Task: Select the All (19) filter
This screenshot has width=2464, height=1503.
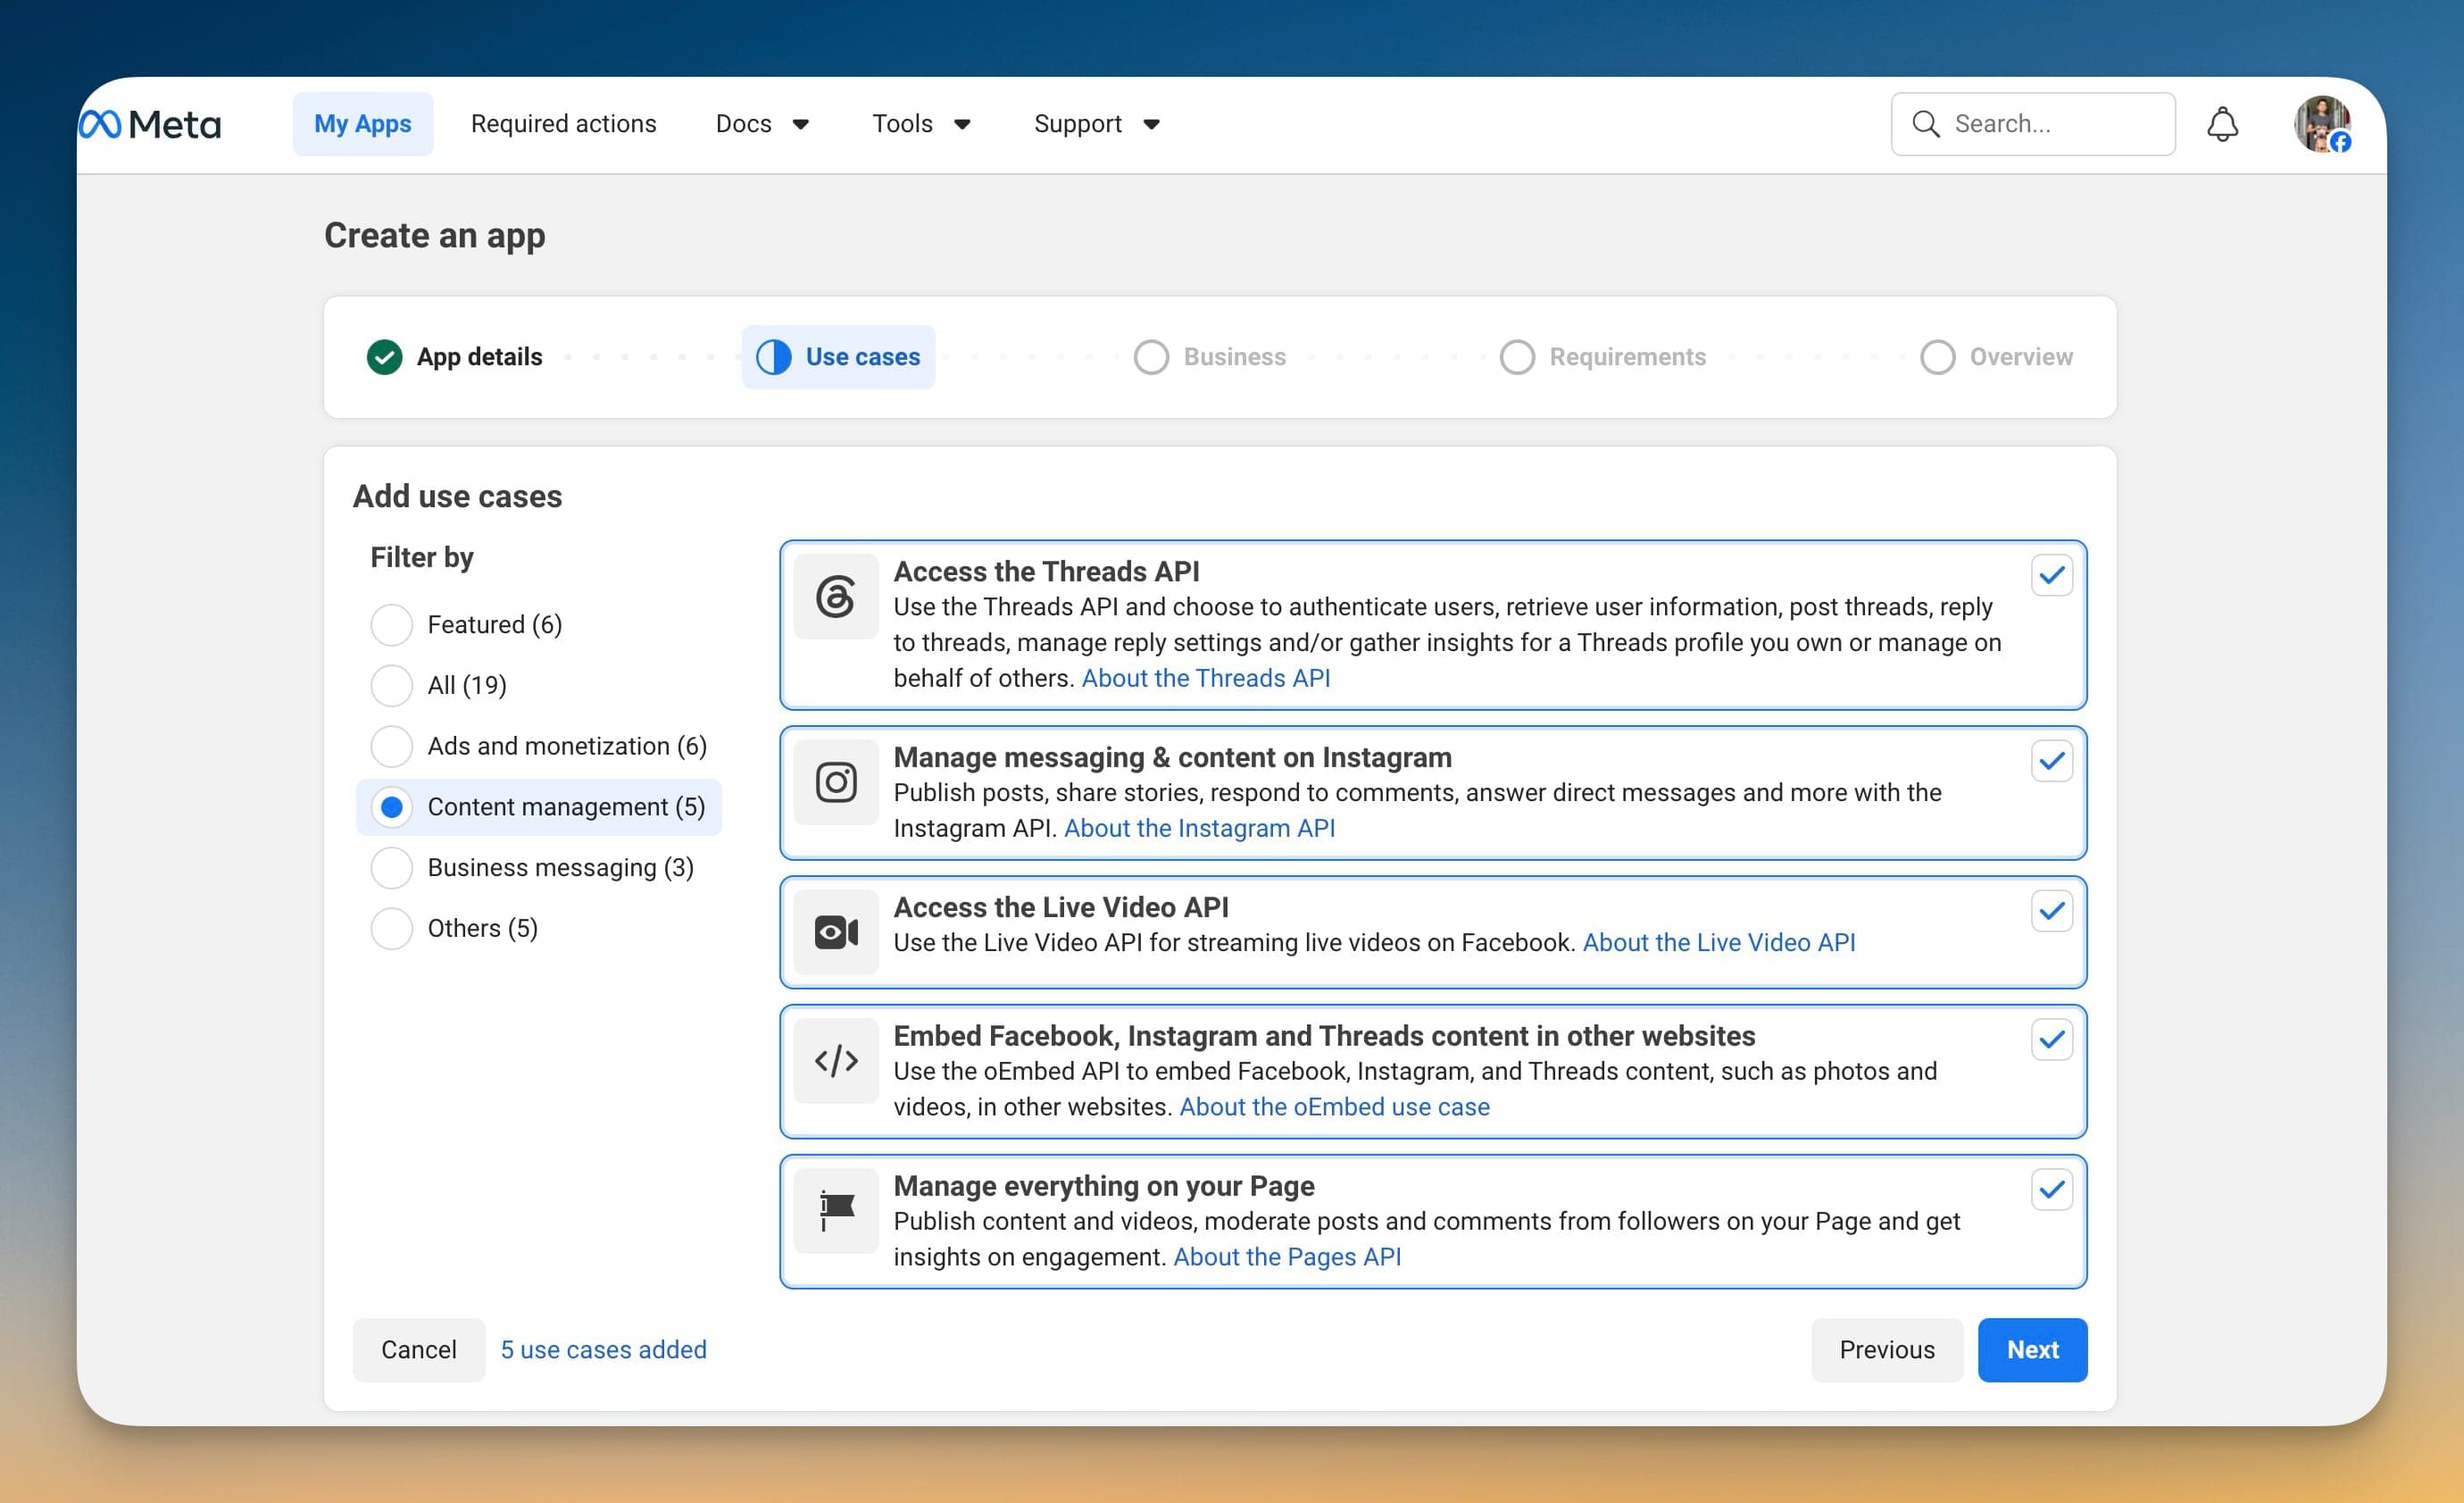Action: (x=391, y=686)
